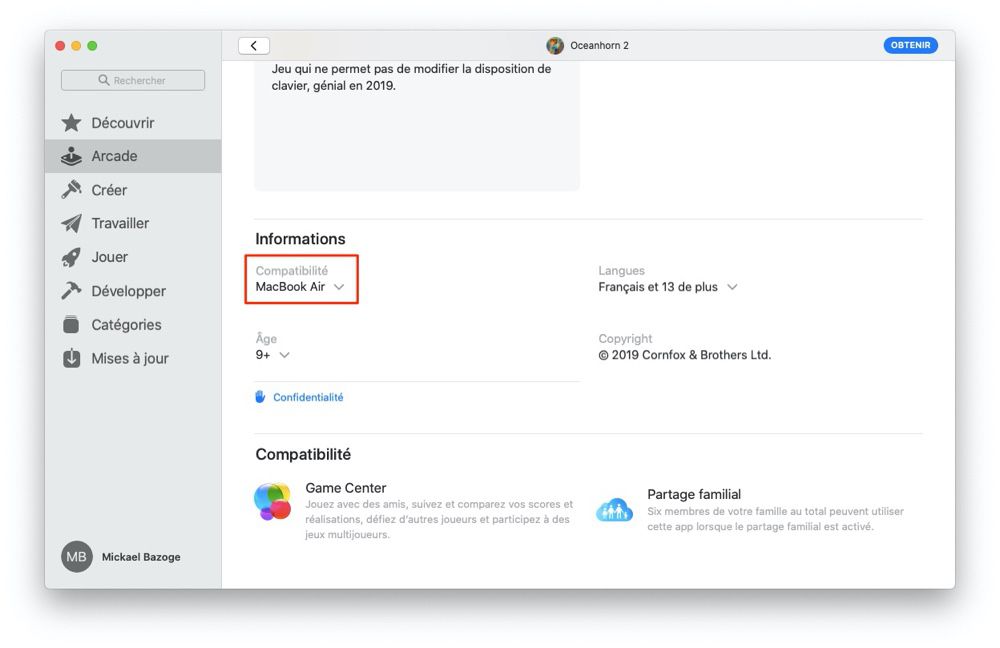
Task: Click the Game Center colorful bubbles icon
Action: (x=273, y=501)
